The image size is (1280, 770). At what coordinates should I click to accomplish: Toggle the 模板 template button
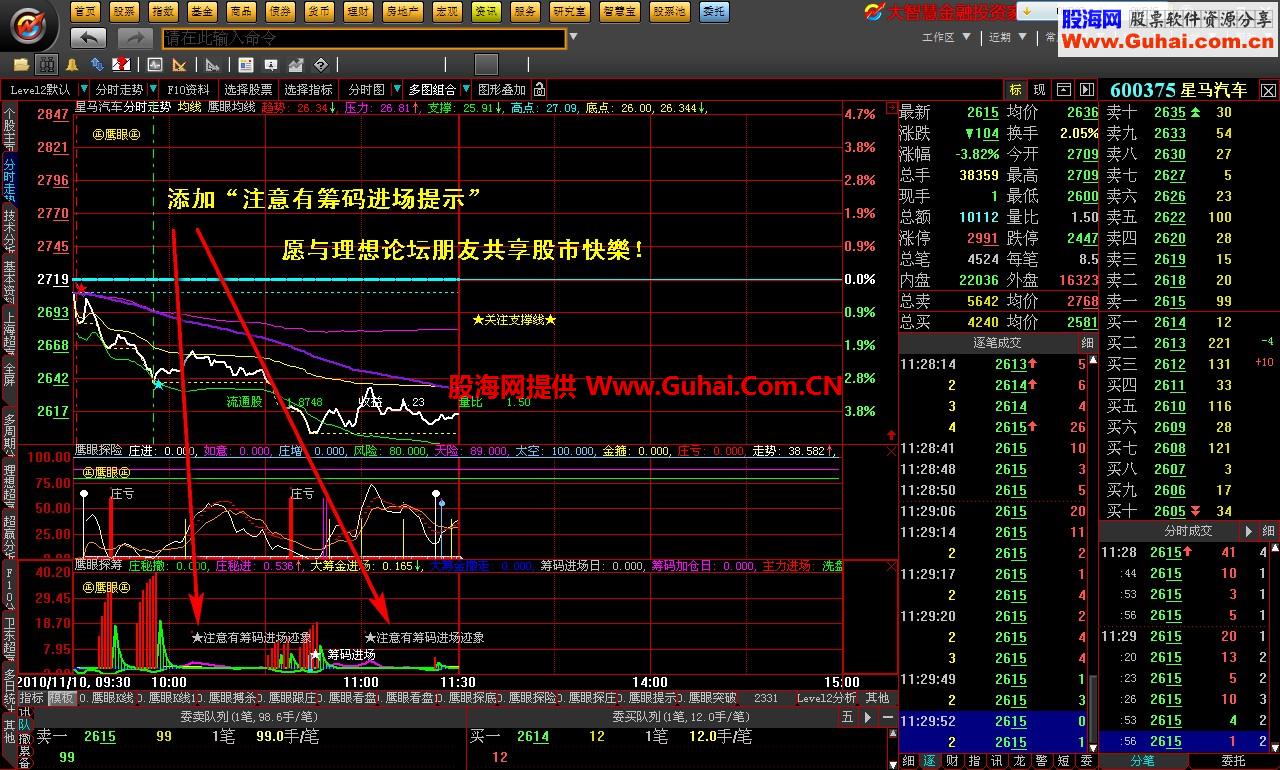pyautogui.click(x=62, y=698)
